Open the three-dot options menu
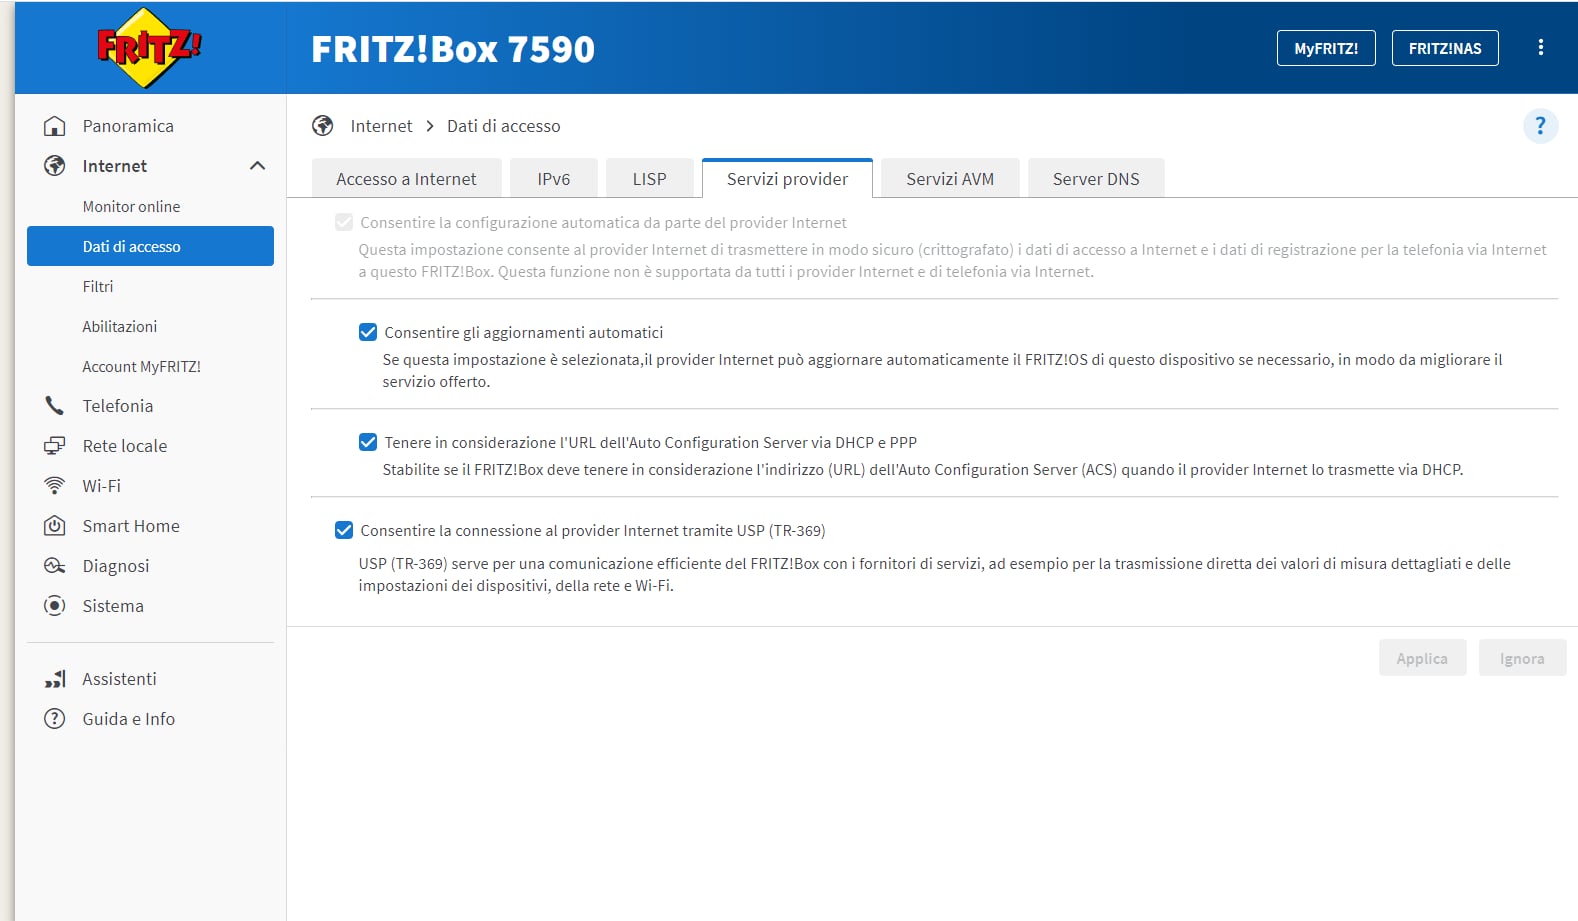The height and width of the screenshot is (921, 1578). (x=1540, y=48)
